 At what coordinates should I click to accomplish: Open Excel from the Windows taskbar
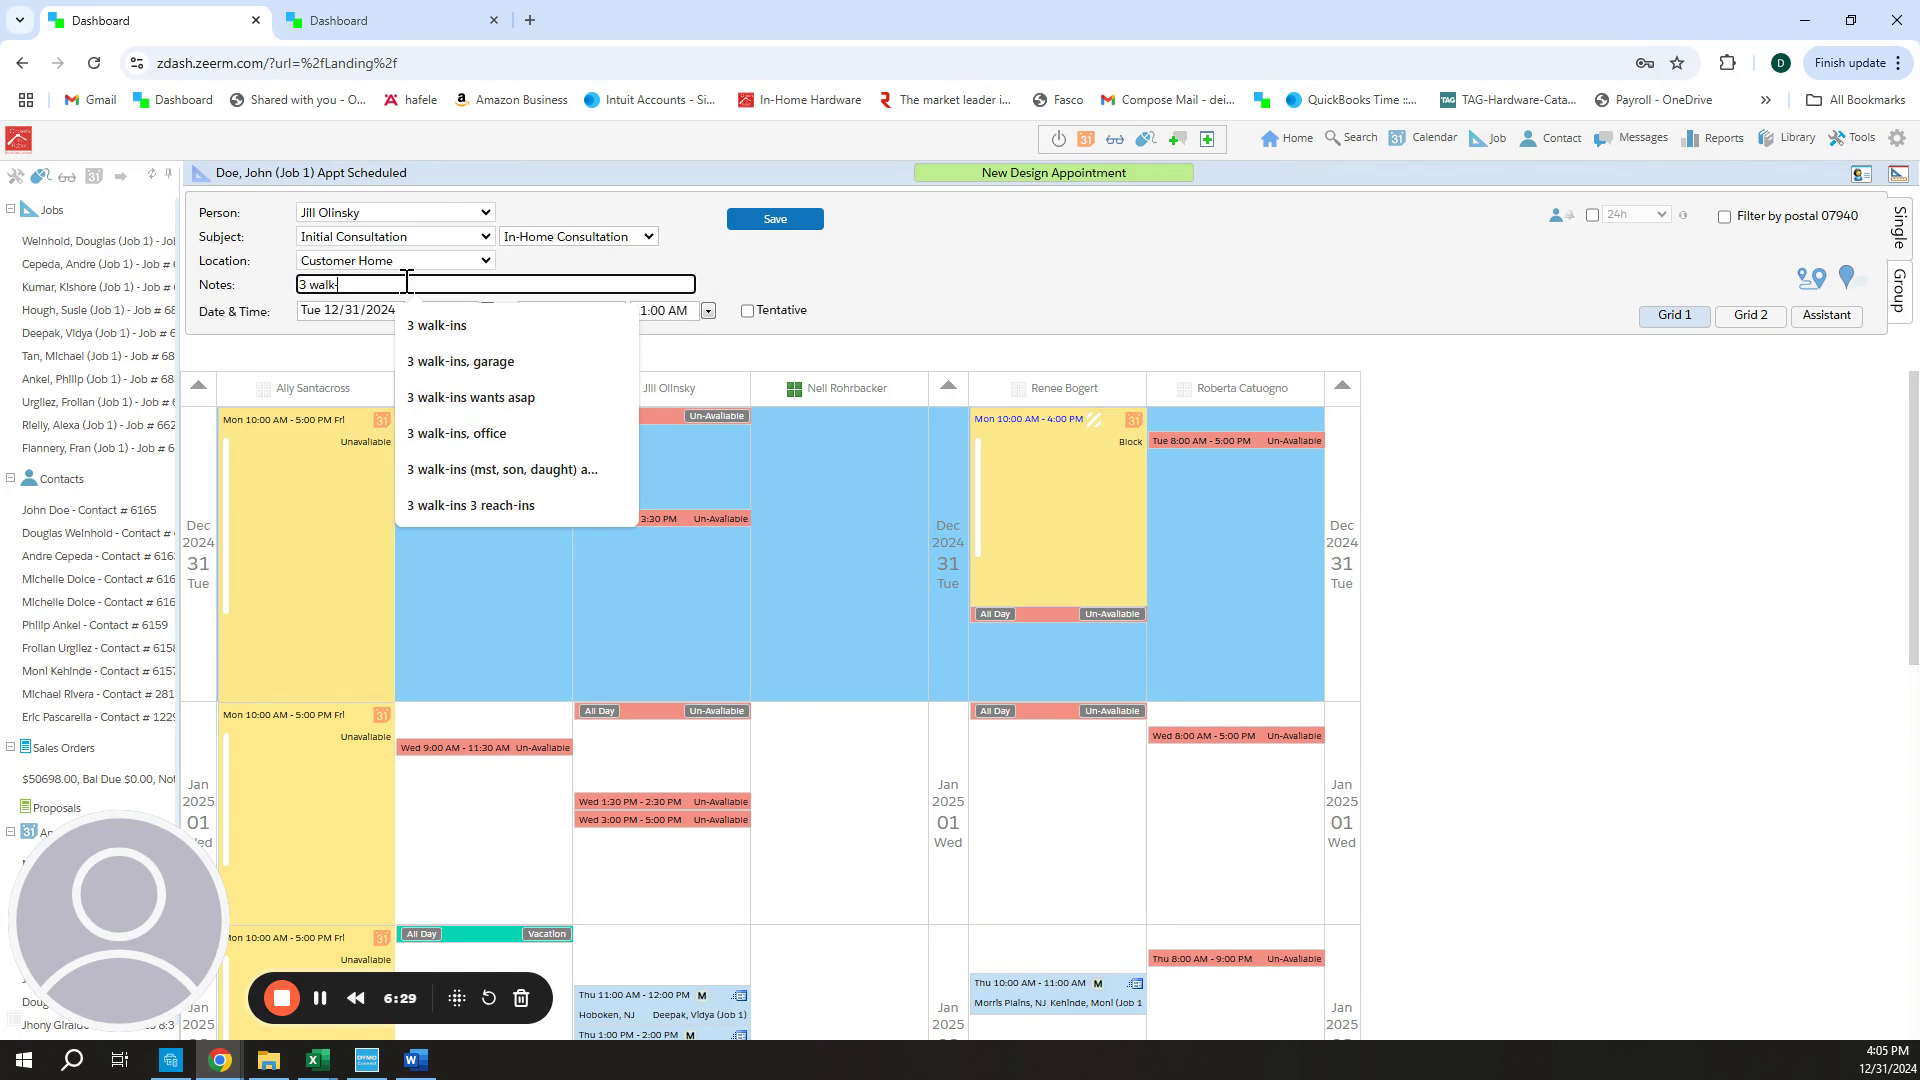tap(317, 1060)
